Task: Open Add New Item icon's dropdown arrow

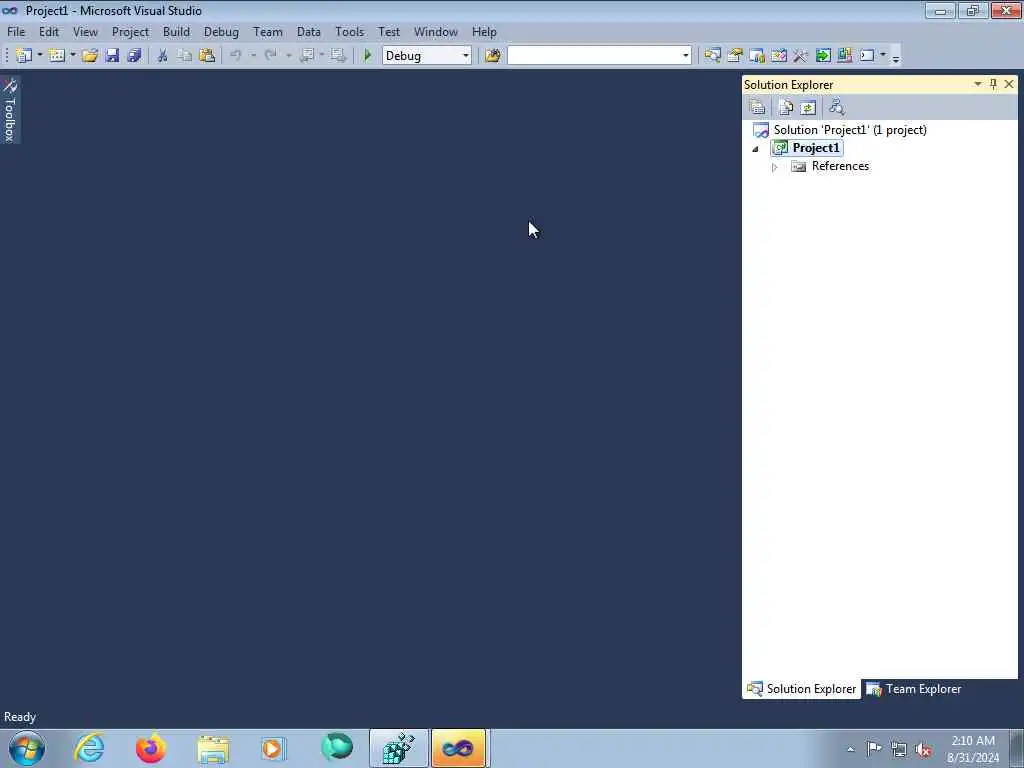Action: coord(72,56)
